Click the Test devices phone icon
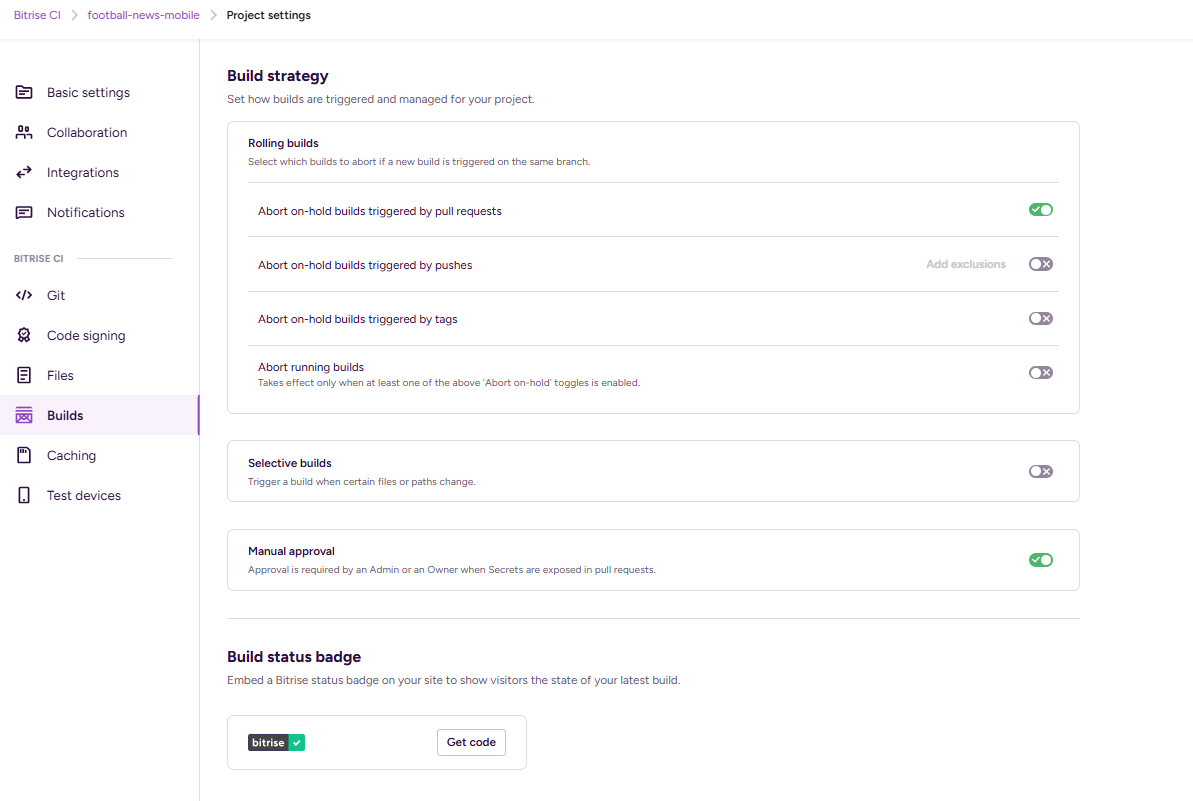This screenshot has height=801, width=1193. [25, 496]
